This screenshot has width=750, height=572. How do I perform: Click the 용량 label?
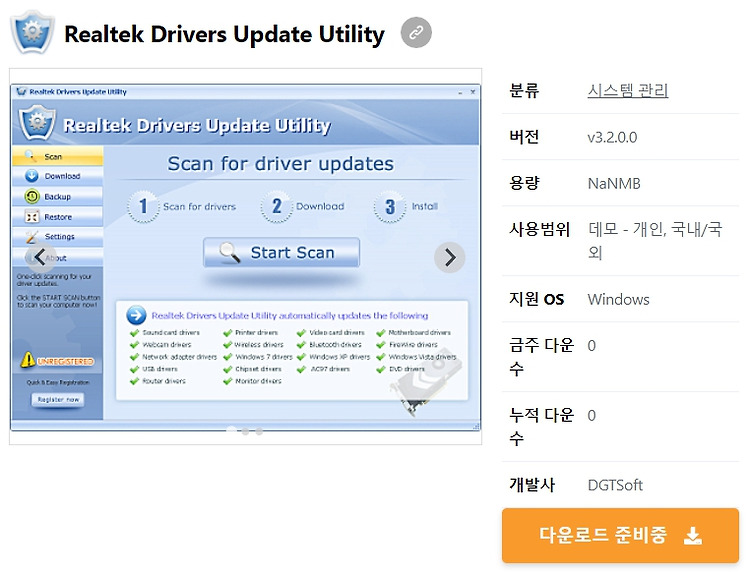click(x=524, y=183)
